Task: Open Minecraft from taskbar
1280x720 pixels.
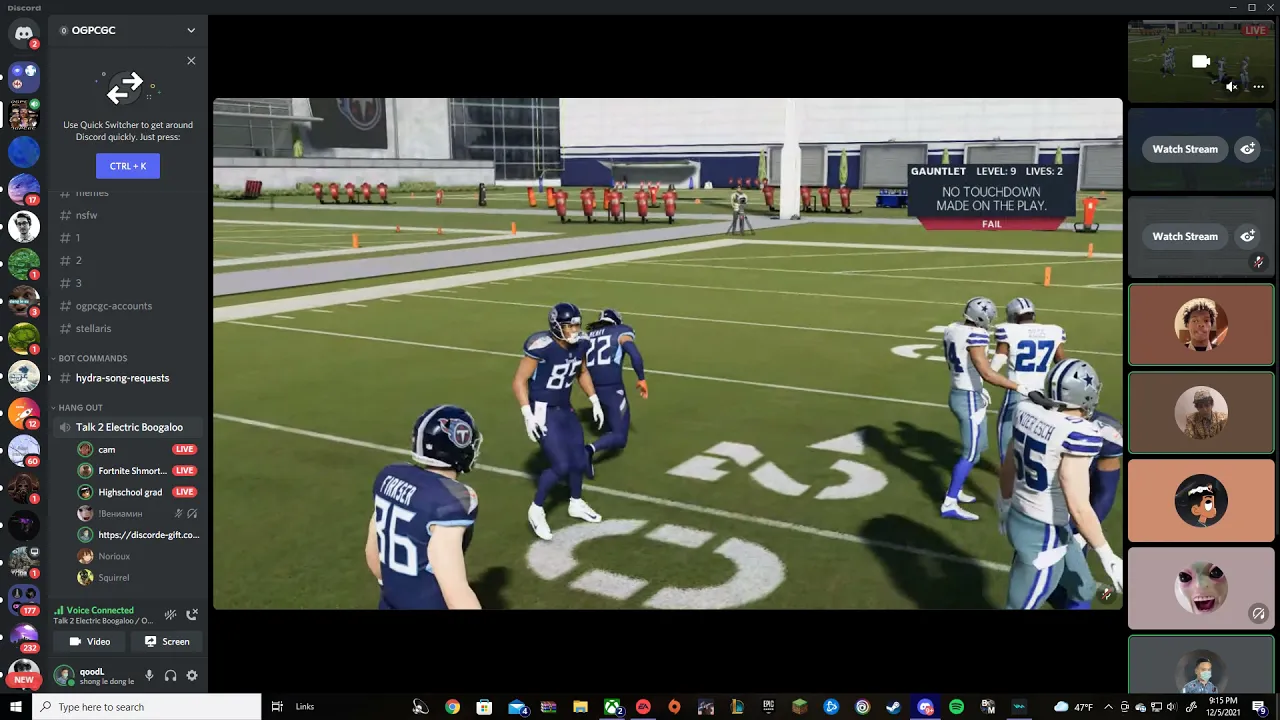Action: tap(799, 707)
